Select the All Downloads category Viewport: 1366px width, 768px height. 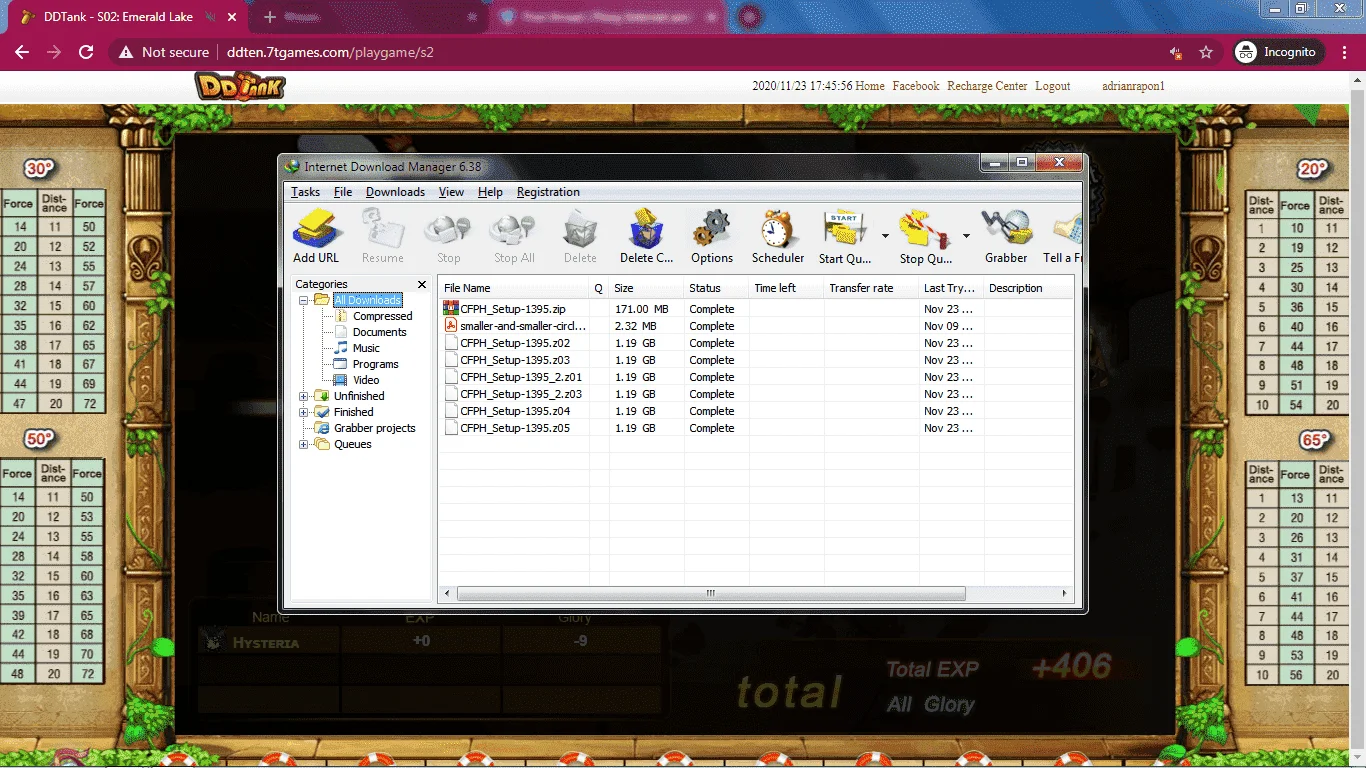pos(367,300)
